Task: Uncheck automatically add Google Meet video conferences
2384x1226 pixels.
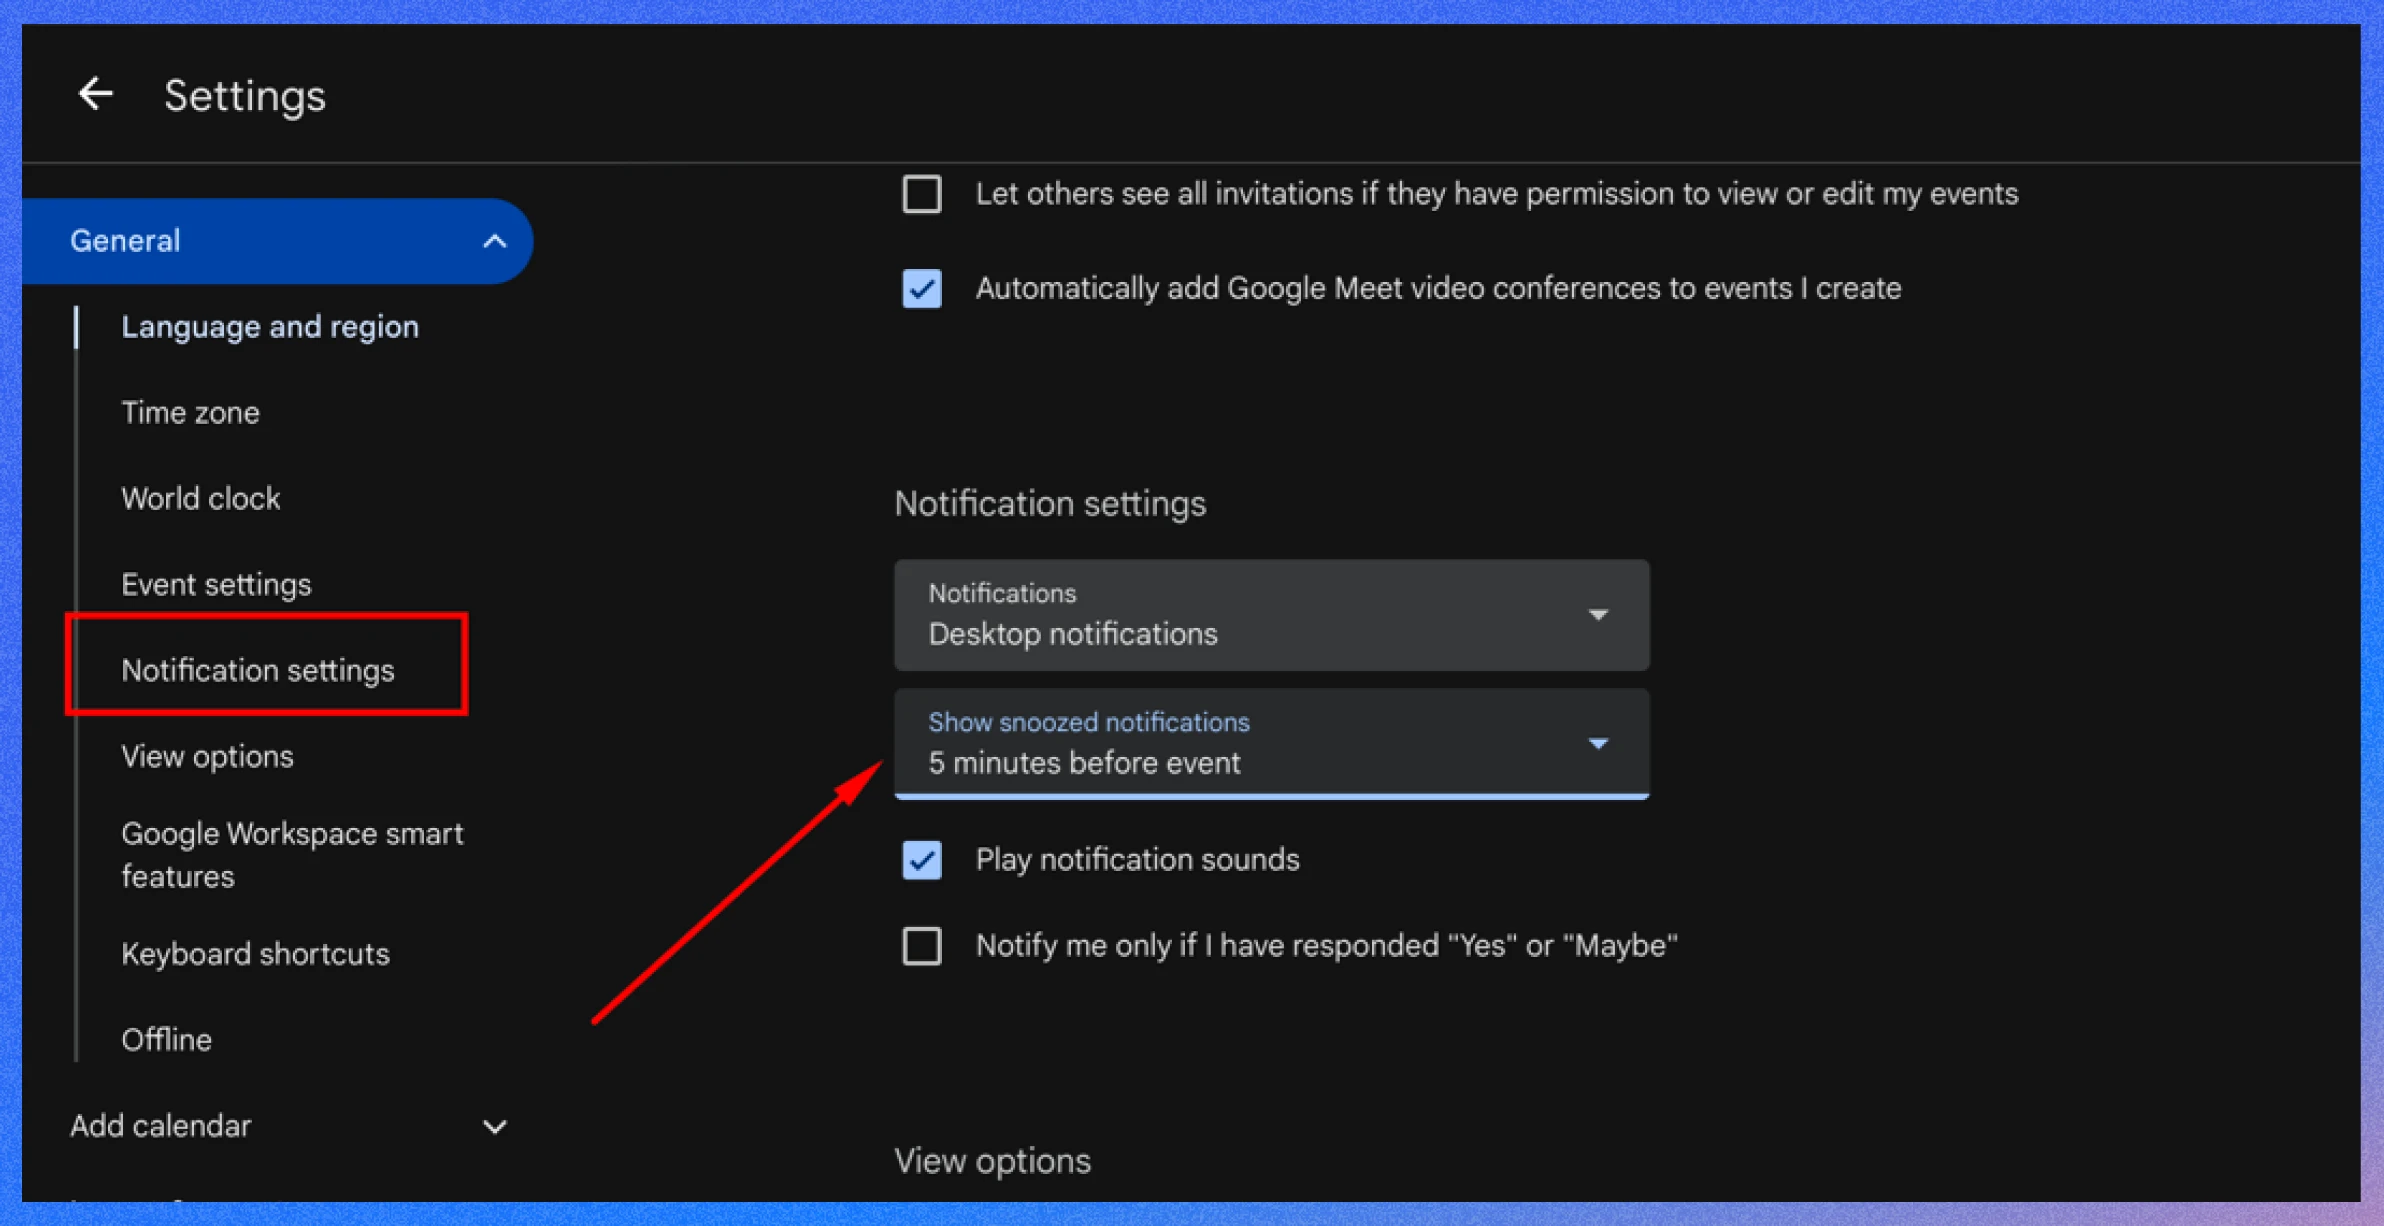Action: tap(921, 289)
